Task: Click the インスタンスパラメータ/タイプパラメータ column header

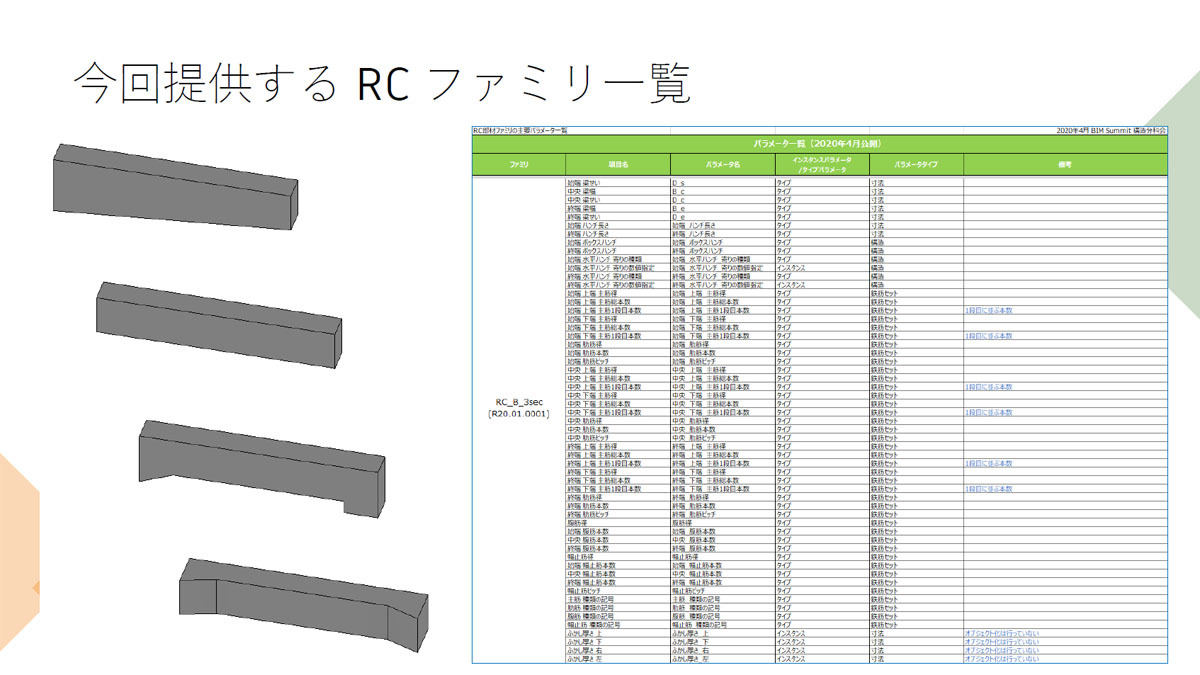Action: point(822,165)
